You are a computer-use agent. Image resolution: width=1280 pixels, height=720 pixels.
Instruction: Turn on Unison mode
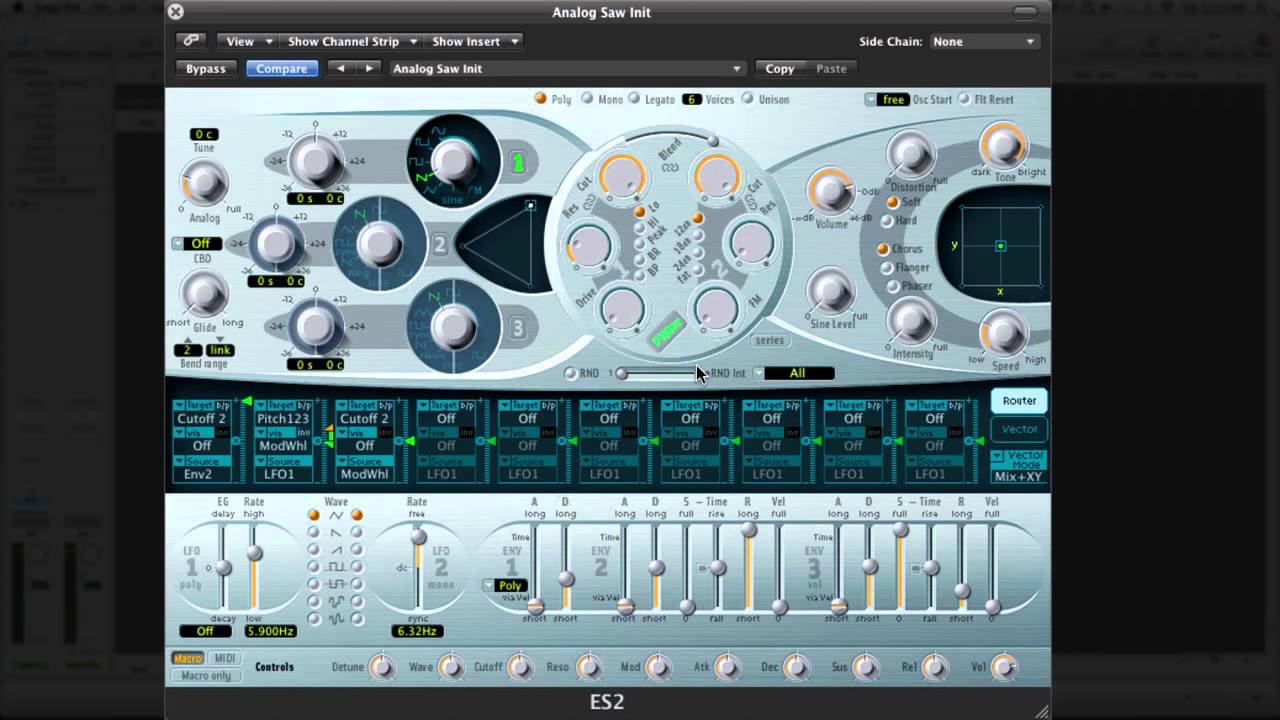[x=747, y=99]
